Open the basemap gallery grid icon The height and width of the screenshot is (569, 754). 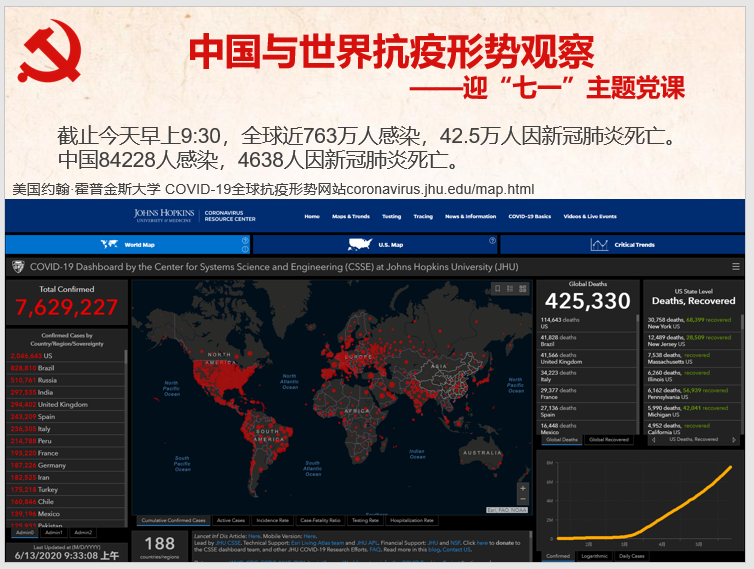pos(523,289)
